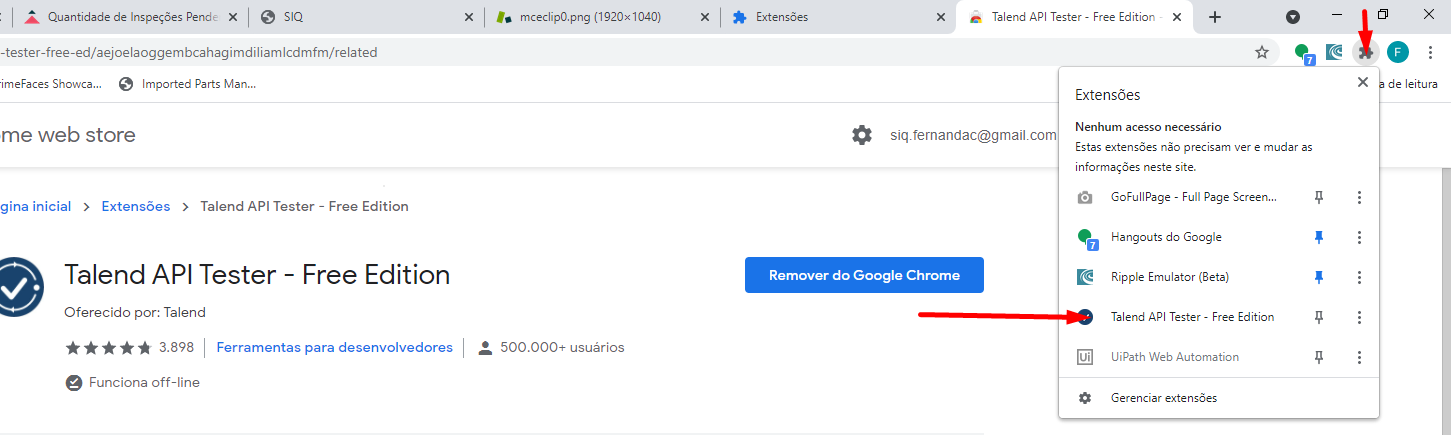Click the Ripple Emulator toolbar icon
The width and height of the screenshot is (1451, 435).
tap(1334, 52)
